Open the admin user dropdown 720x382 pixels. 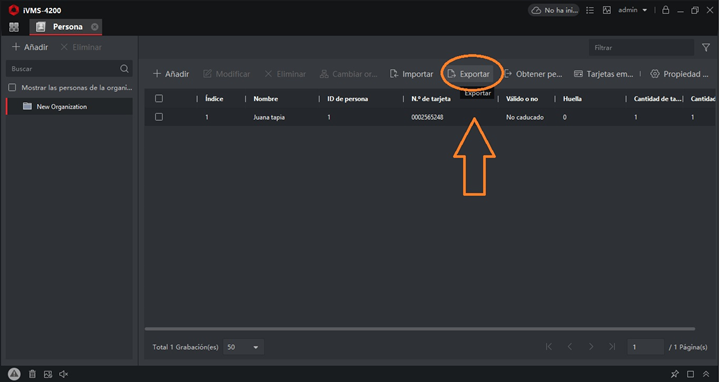pyautogui.click(x=632, y=10)
